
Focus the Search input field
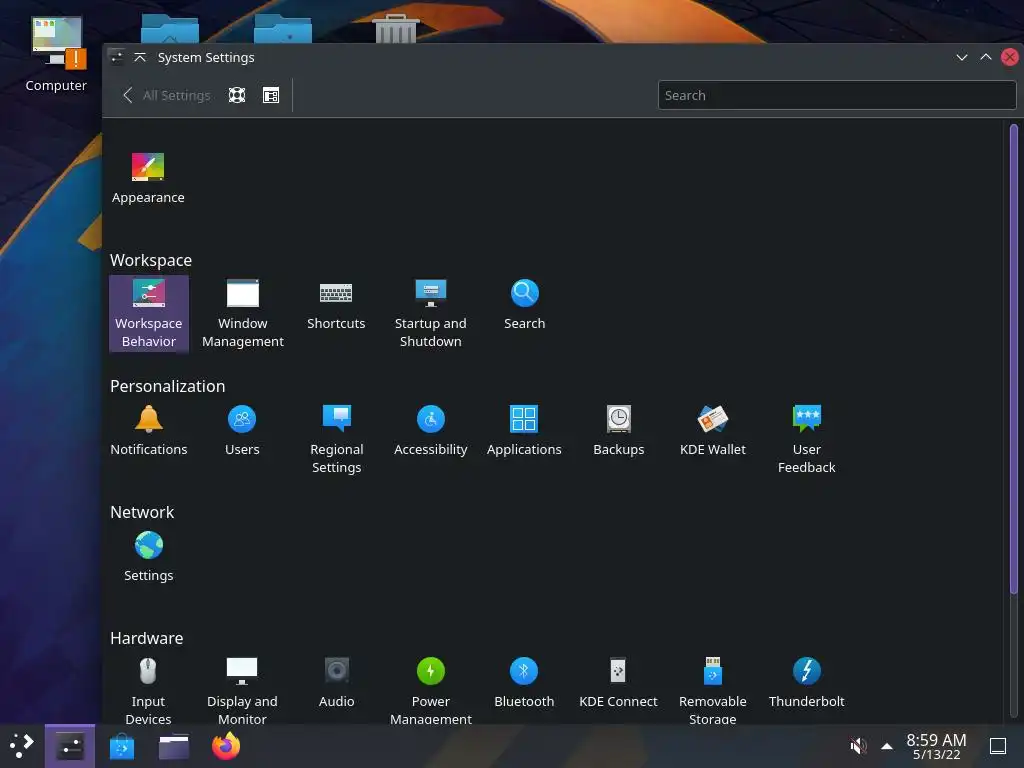pyautogui.click(x=837, y=95)
